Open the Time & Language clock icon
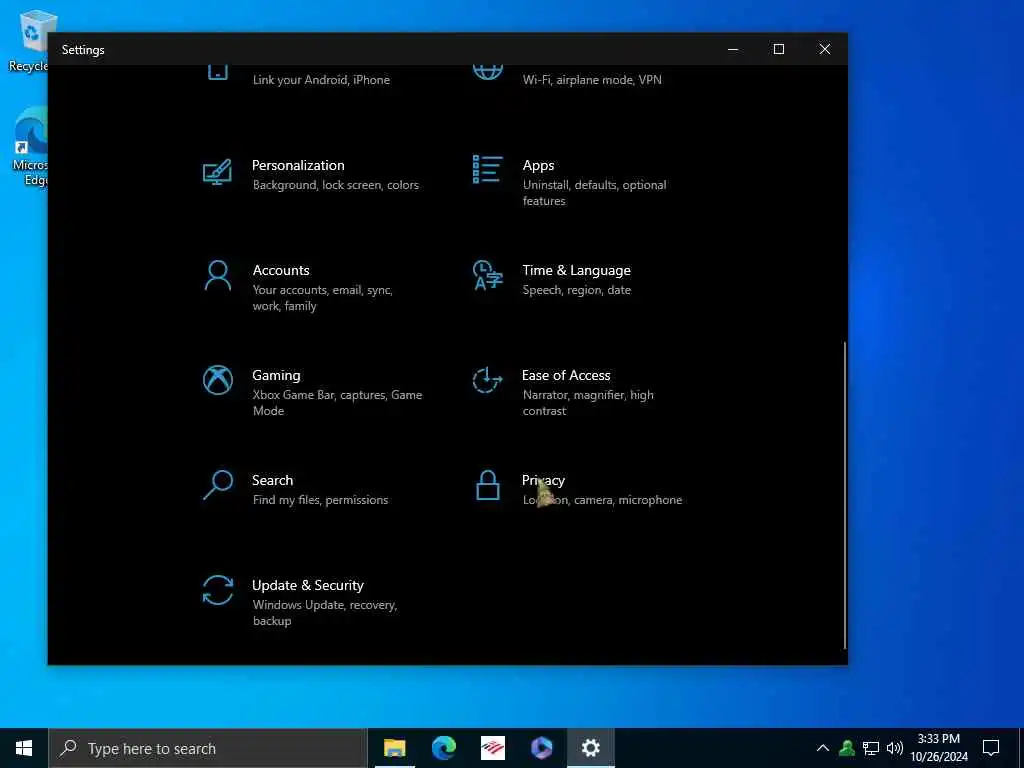The width and height of the screenshot is (1024, 768). 487,275
